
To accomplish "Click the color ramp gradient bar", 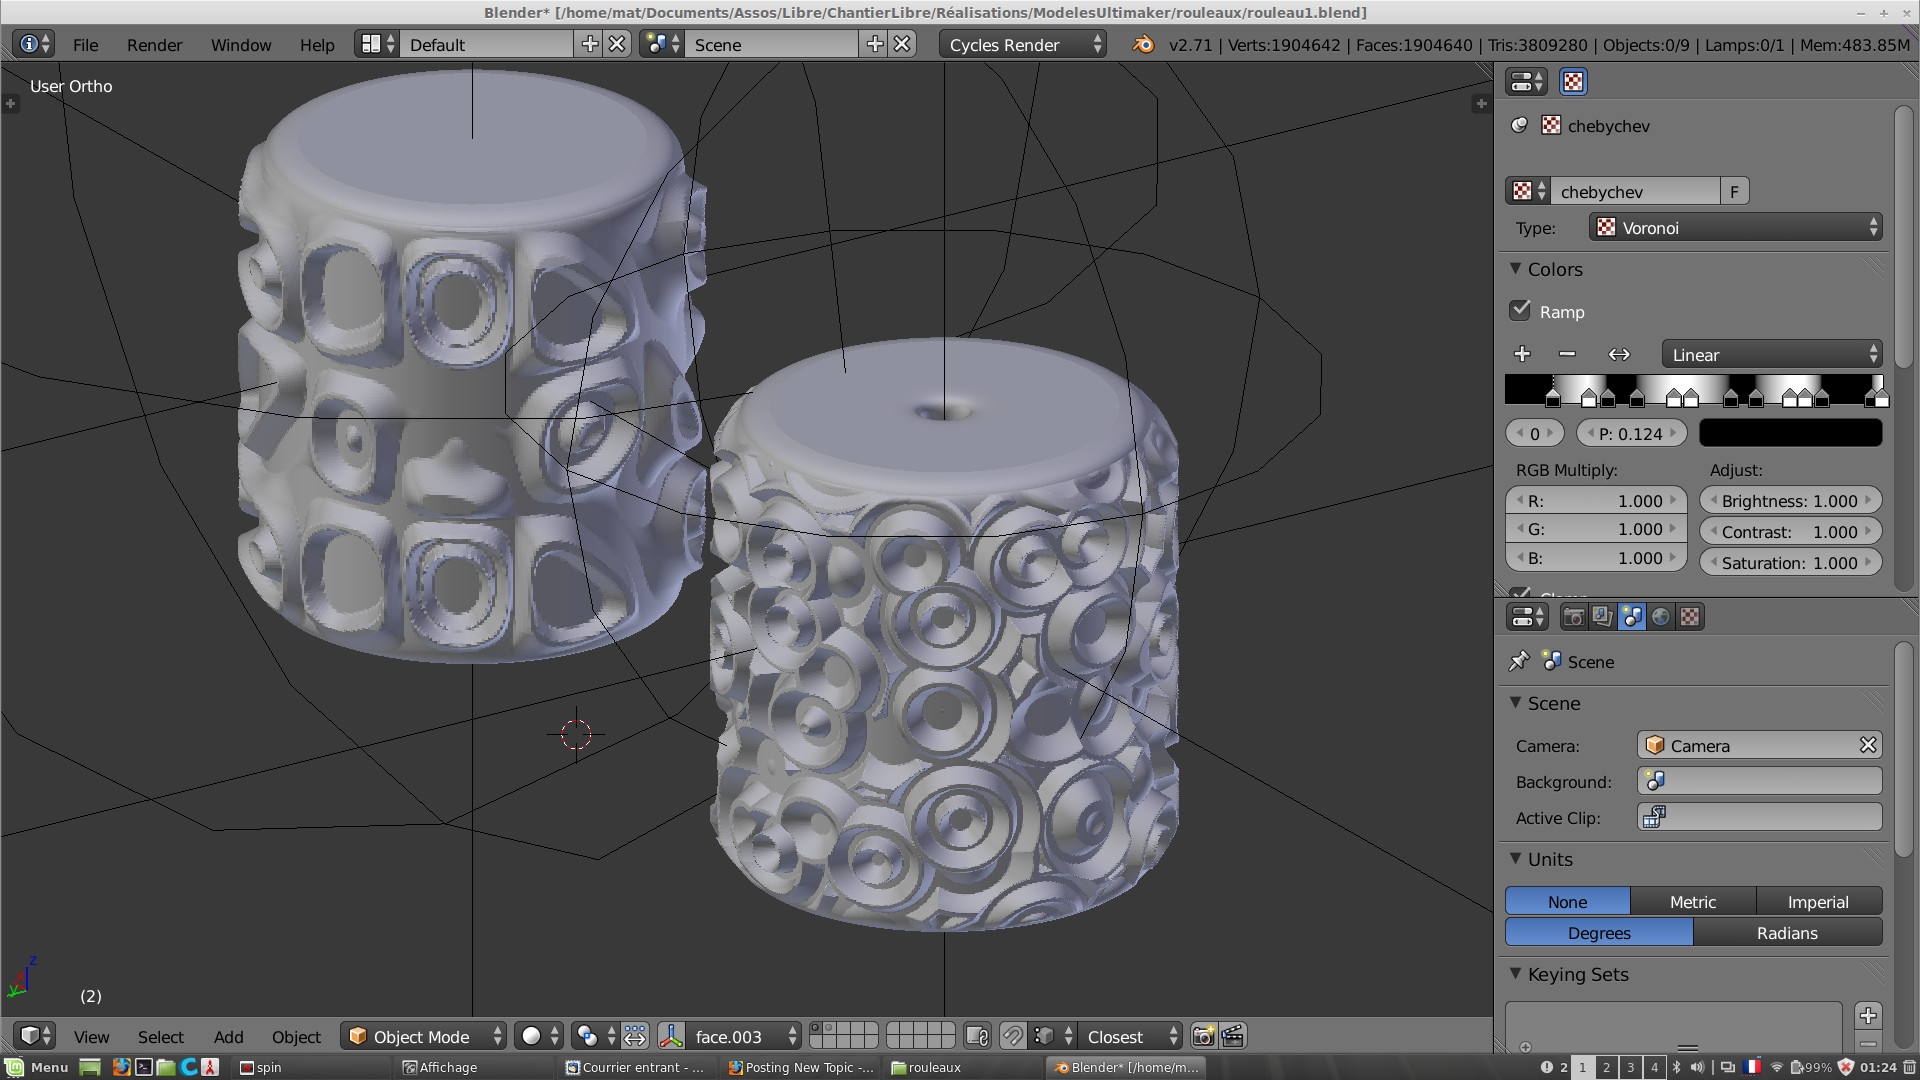I will (x=1695, y=387).
